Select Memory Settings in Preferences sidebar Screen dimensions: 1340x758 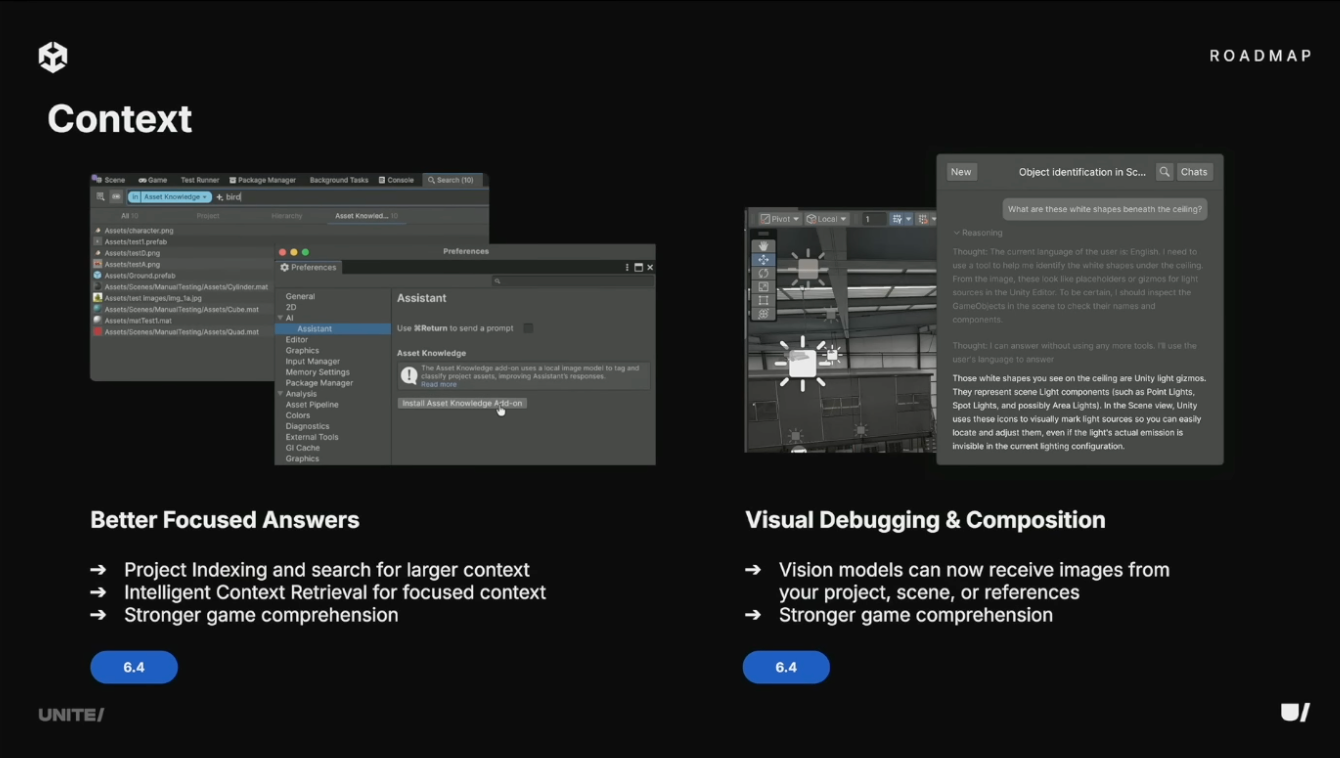tap(317, 372)
